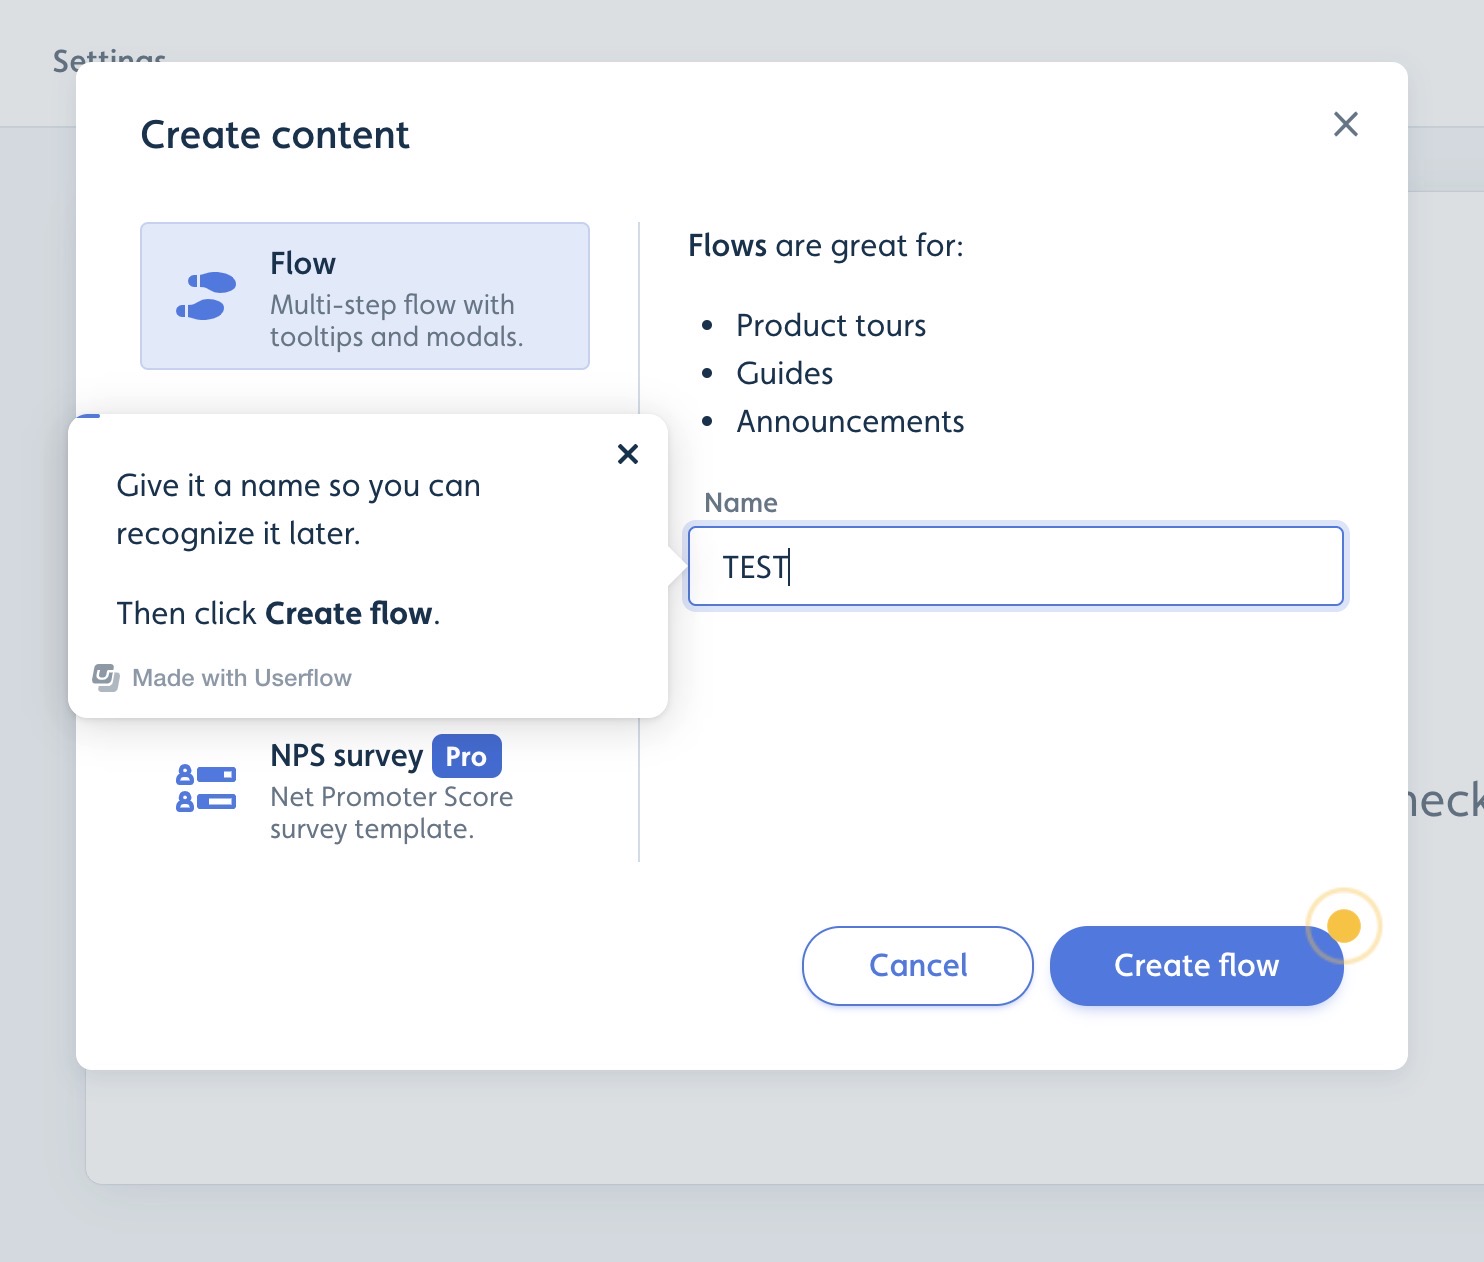Choose the NPS survey template card
Image resolution: width=1484 pixels, height=1262 pixels.
tap(365, 790)
